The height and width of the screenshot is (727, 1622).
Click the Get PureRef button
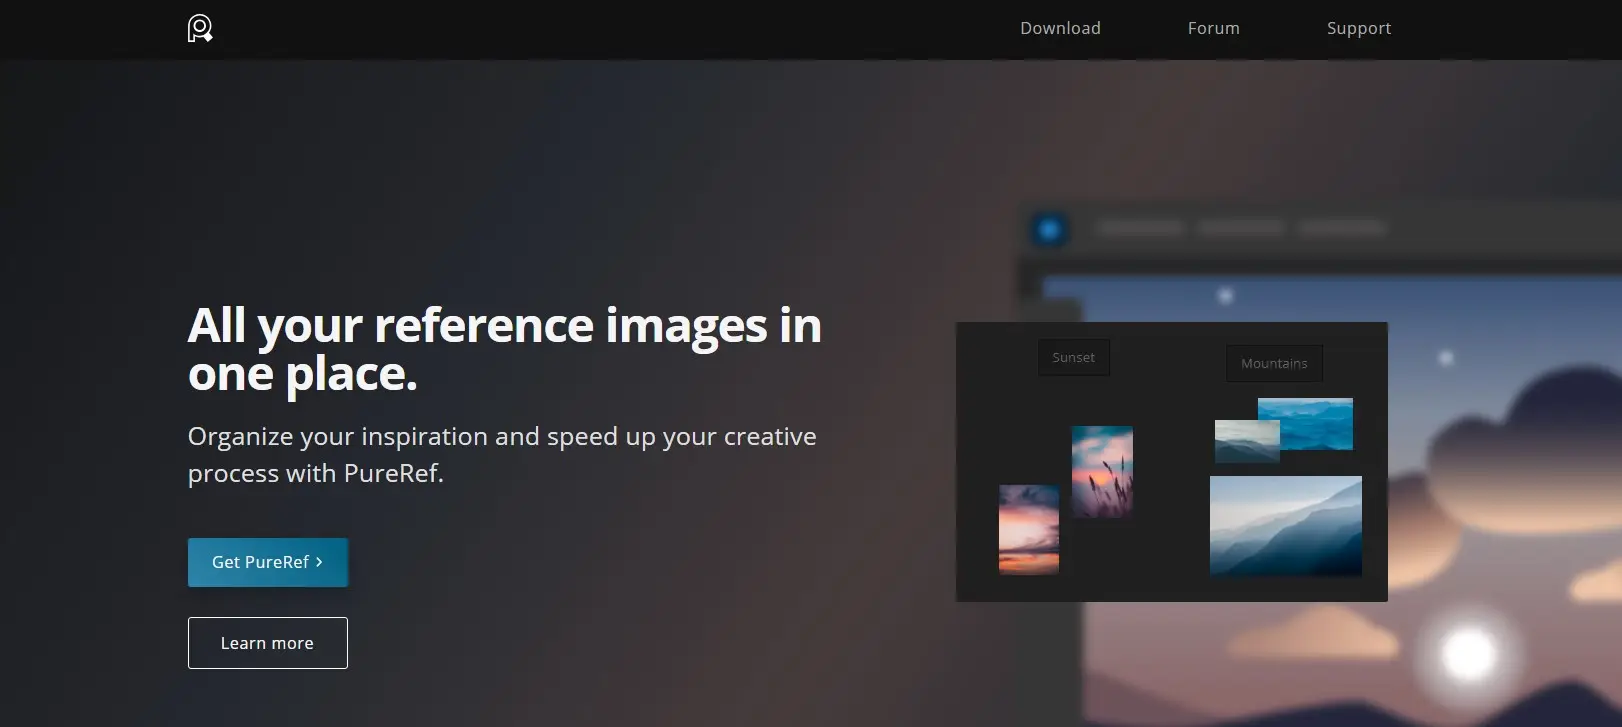point(268,562)
